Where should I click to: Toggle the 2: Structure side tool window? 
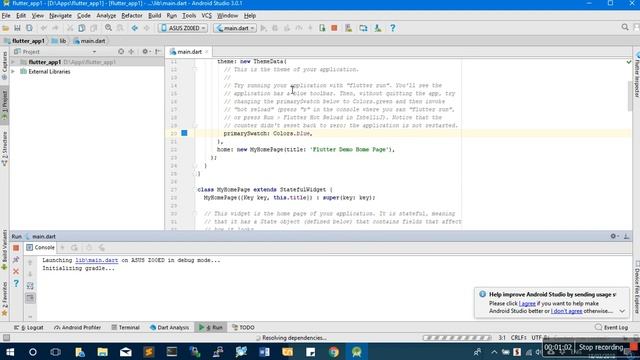4,149
